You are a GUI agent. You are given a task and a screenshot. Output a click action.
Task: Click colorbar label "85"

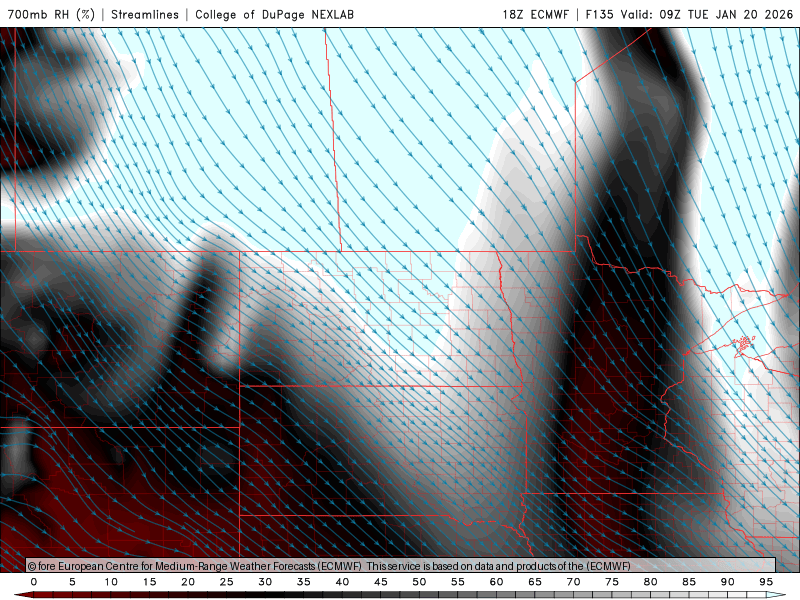[689, 582]
